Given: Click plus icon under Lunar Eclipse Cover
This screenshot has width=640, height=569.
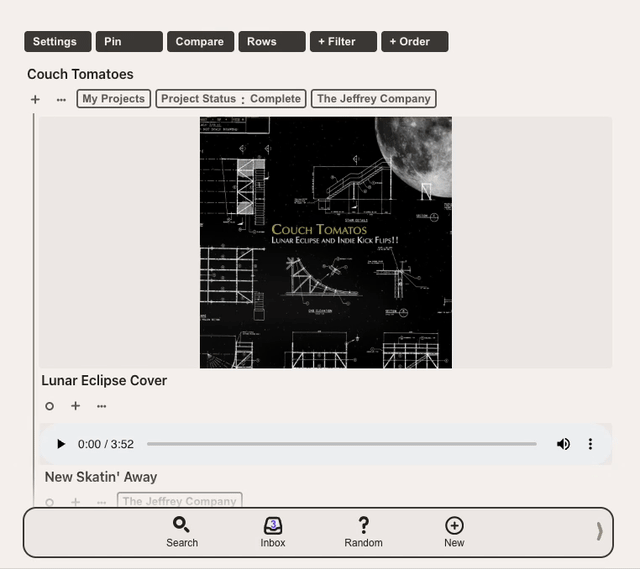Looking at the screenshot, I should pyautogui.click(x=76, y=406).
